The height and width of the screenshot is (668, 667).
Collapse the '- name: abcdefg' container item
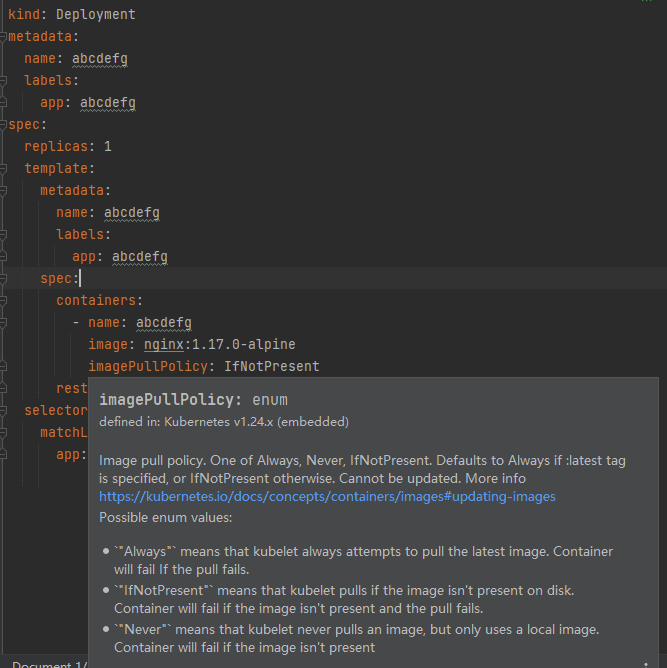(3, 322)
